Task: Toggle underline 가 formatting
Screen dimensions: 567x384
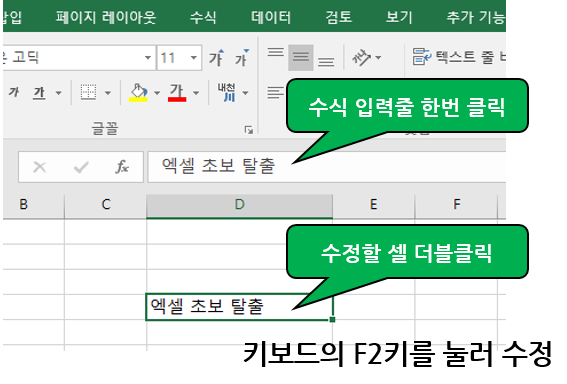Action: (x=39, y=93)
